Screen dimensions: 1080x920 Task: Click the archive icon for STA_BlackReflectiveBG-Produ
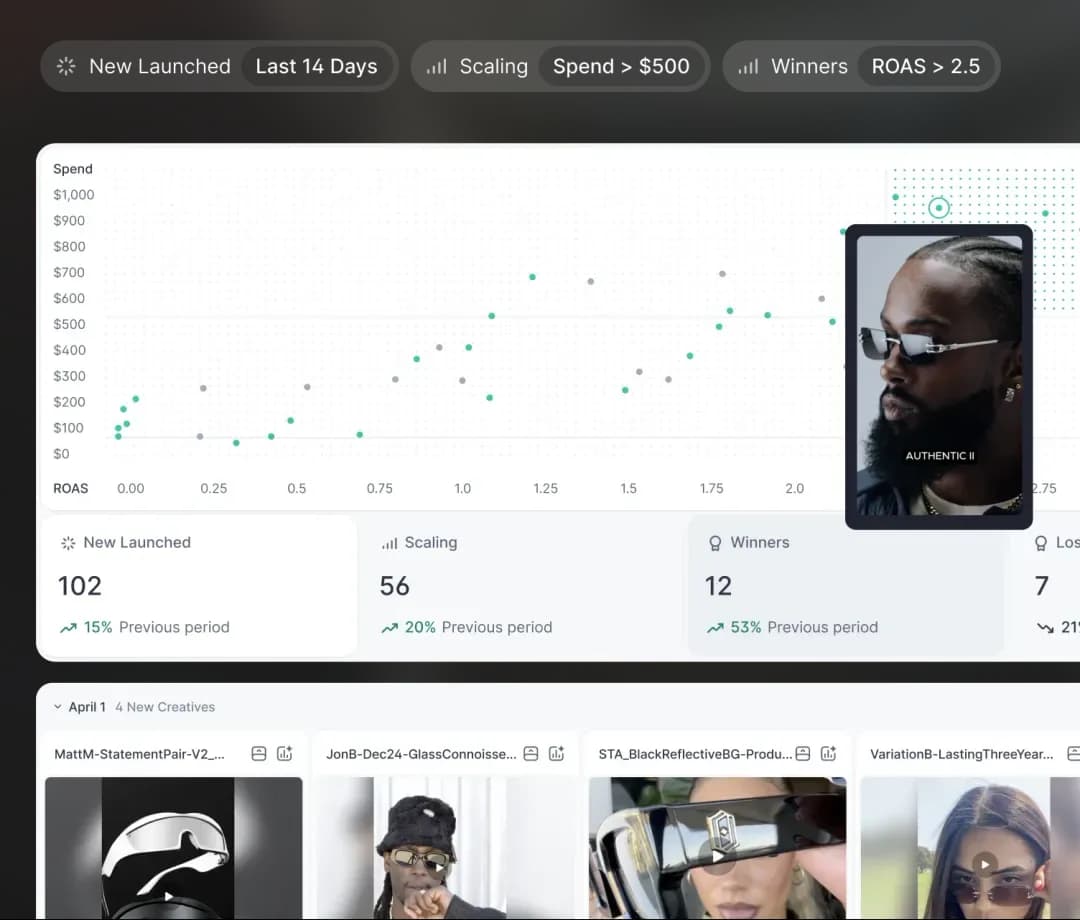tap(803, 753)
